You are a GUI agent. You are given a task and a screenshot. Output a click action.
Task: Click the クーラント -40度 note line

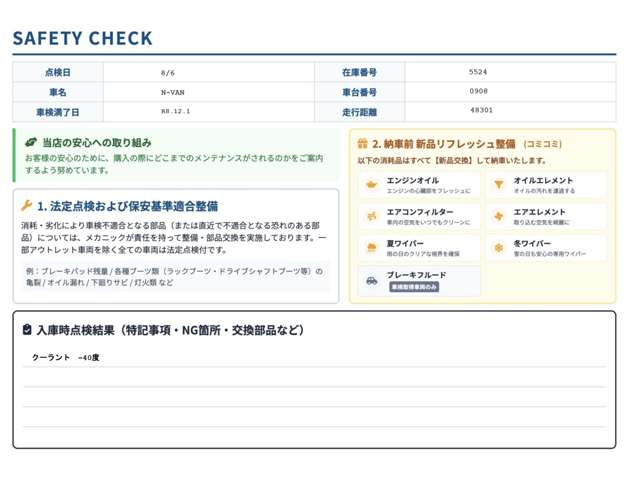click(x=314, y=358)
